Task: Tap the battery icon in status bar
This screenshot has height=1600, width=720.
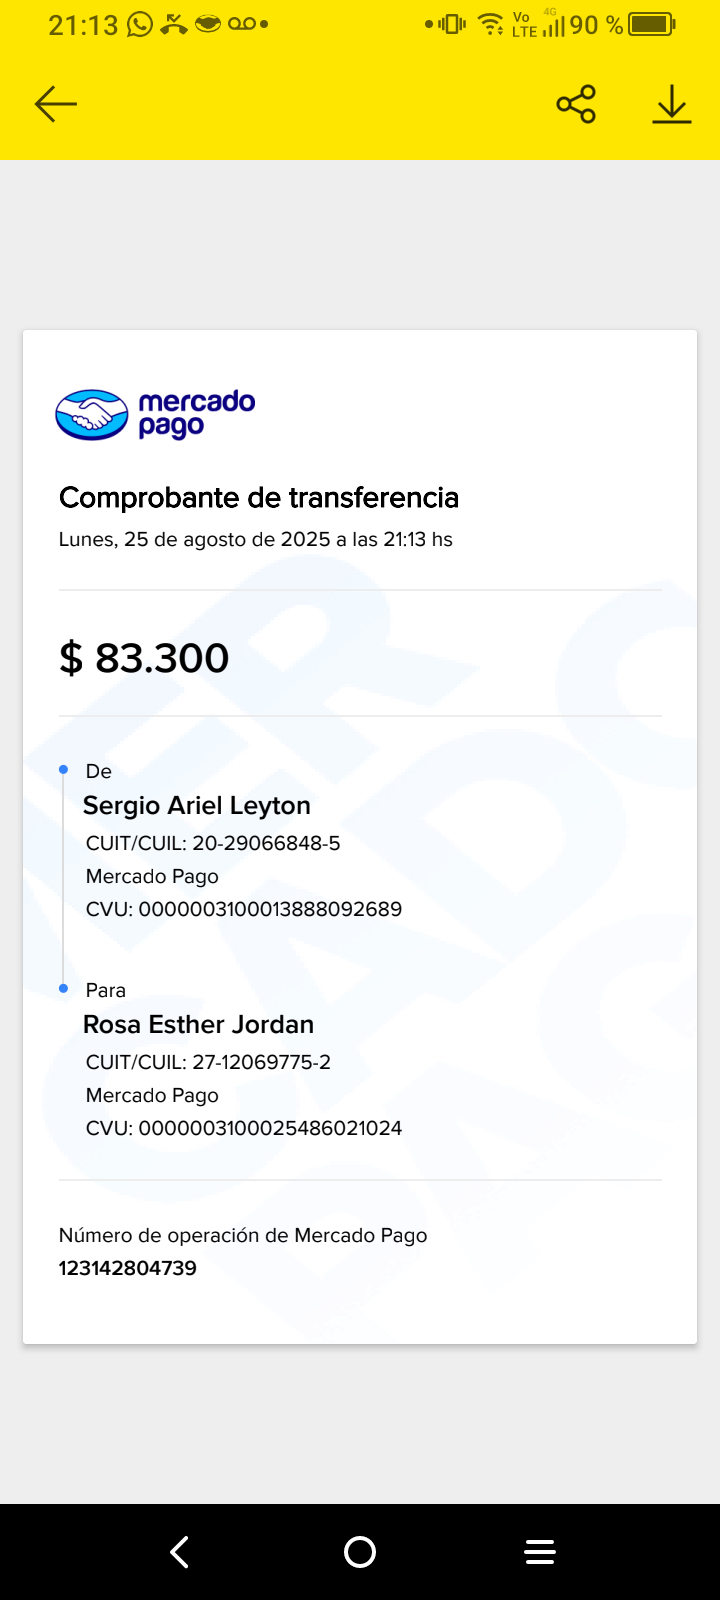Action: 651,24
